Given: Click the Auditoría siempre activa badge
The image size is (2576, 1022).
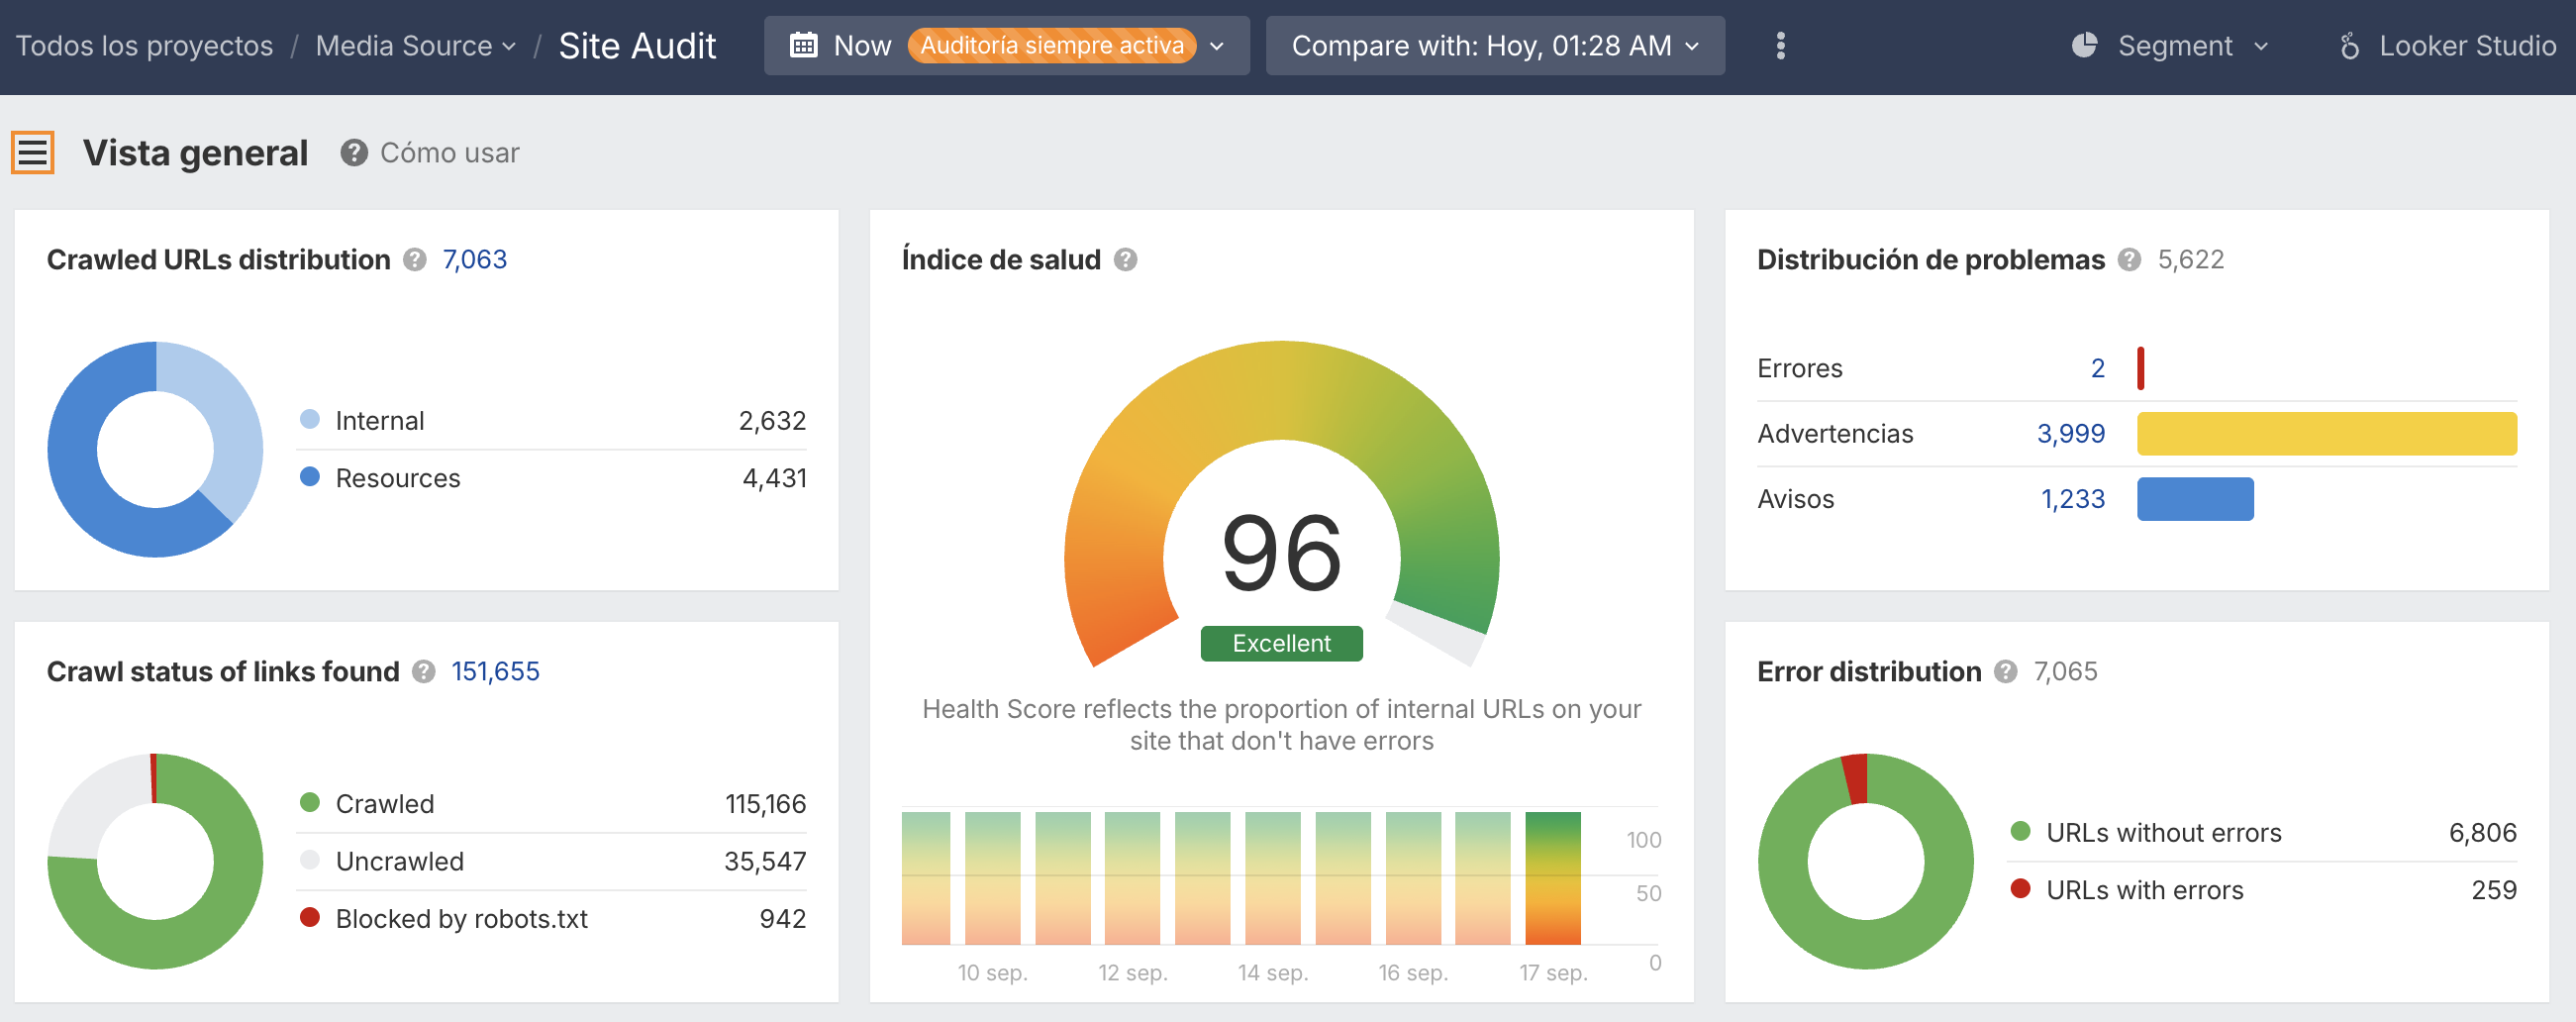Looking at the screenshot, I should point(1052,46).
